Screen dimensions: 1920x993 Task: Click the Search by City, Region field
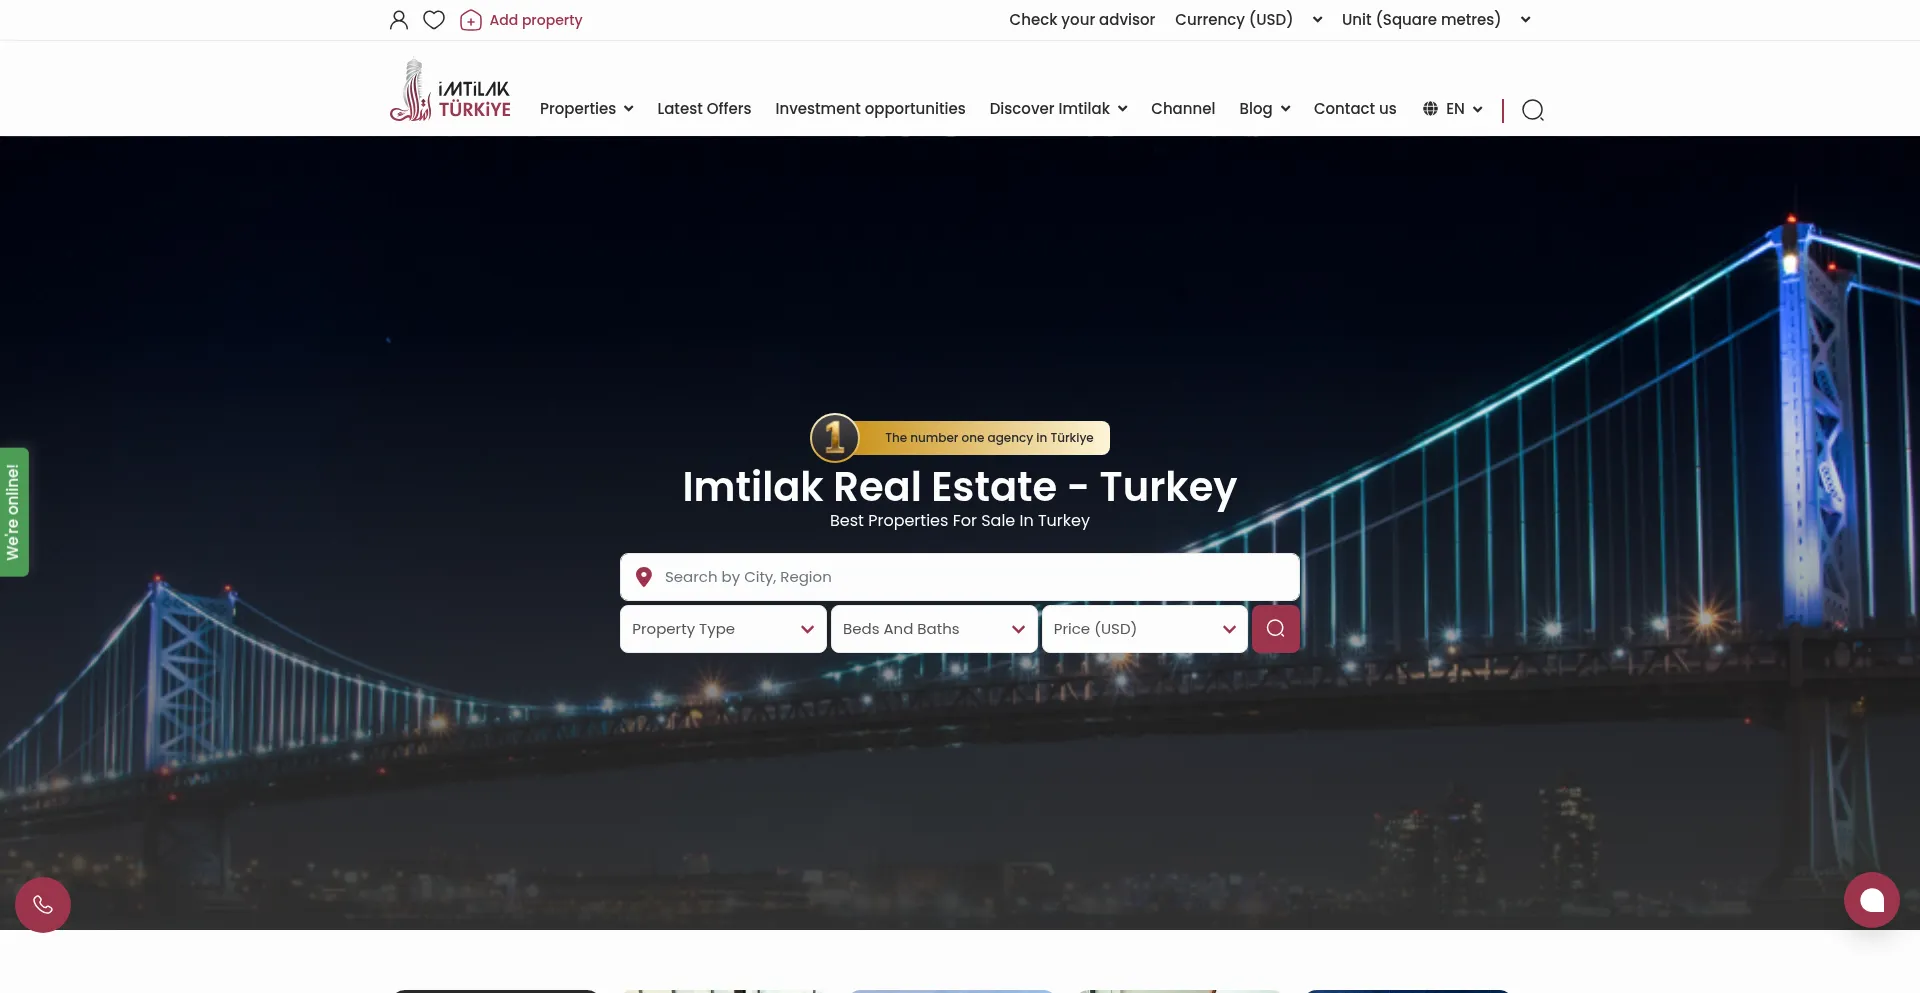point(960,577)
